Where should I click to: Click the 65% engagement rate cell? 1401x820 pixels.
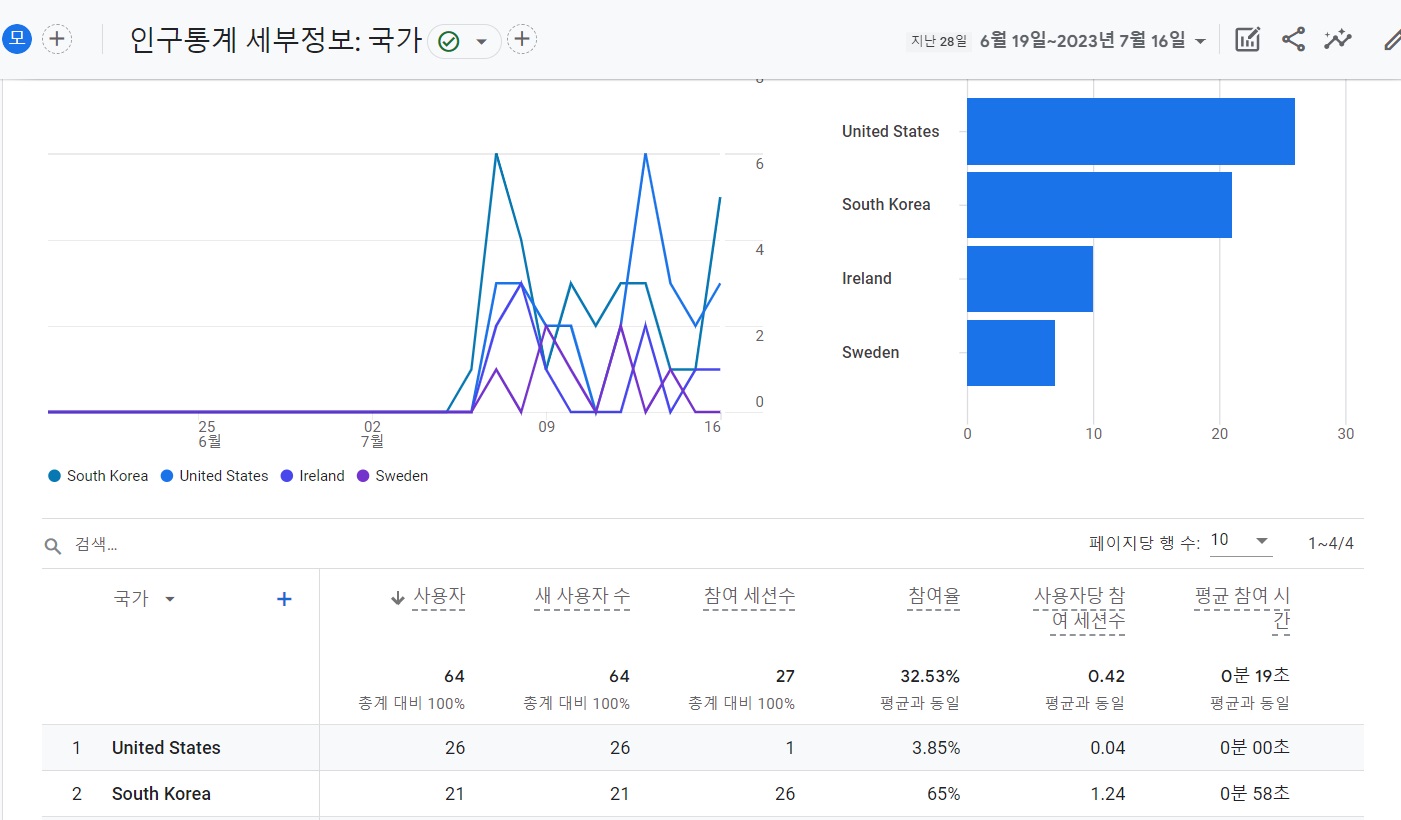click(943, 794)
